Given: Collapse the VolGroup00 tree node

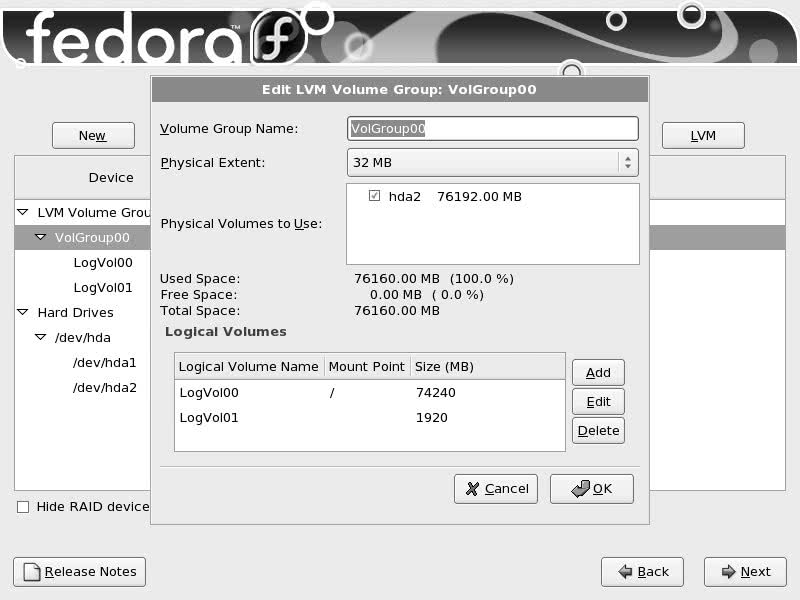Looking at the screenshot, I should pos(40,237).
